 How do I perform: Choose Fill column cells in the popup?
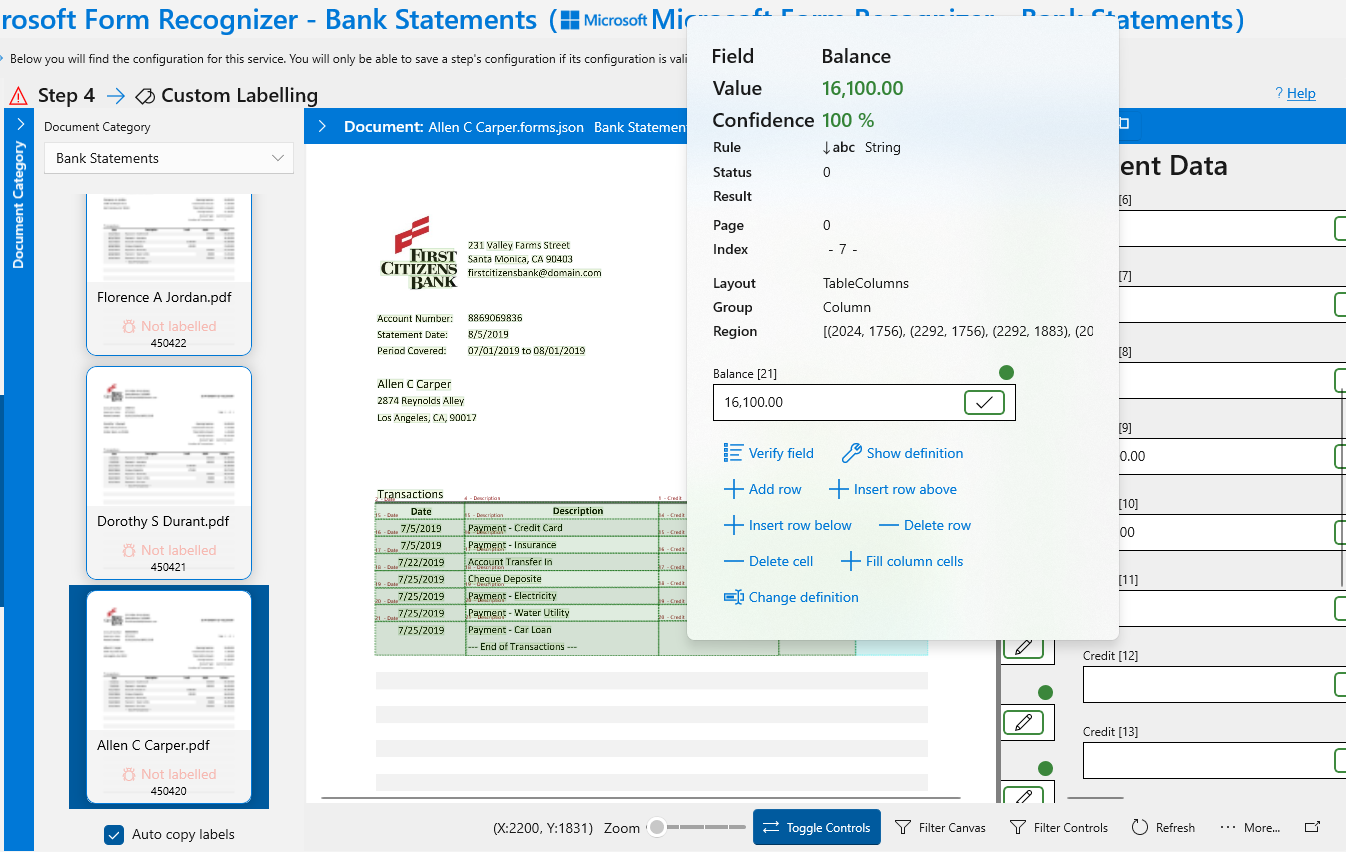coord(902,561)
